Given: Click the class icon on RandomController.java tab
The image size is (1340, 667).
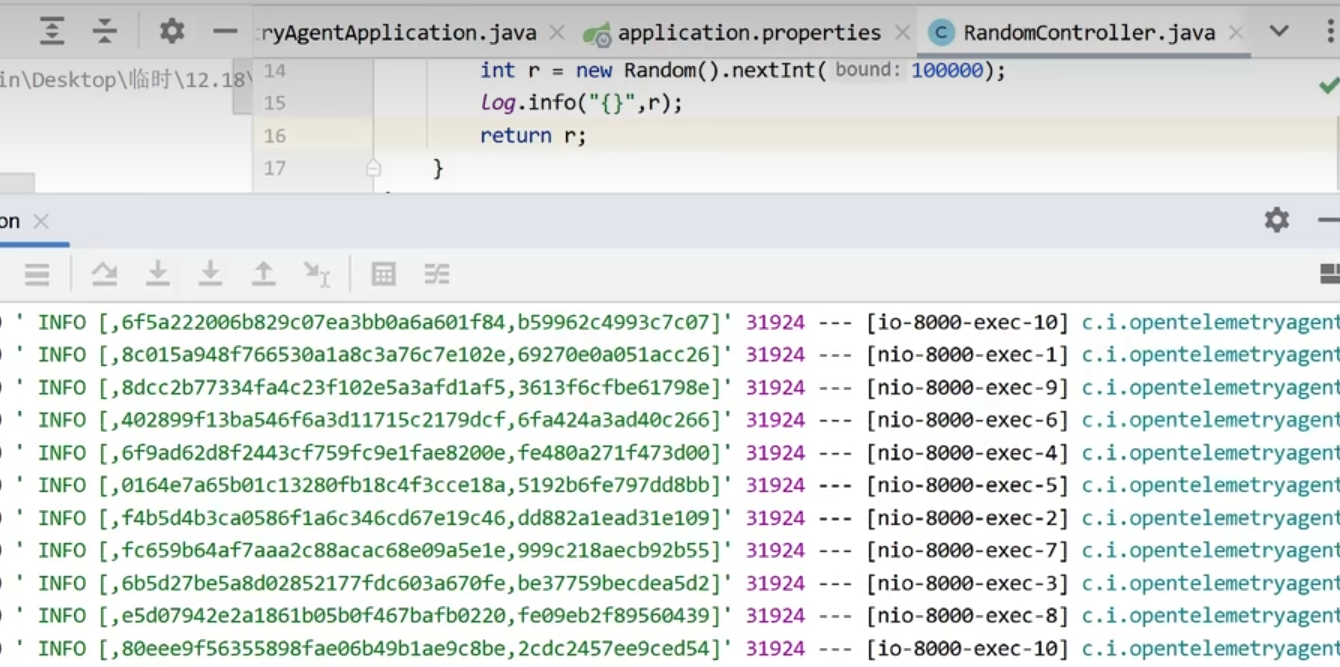Looking at the screenshot, I should point(940,33).
